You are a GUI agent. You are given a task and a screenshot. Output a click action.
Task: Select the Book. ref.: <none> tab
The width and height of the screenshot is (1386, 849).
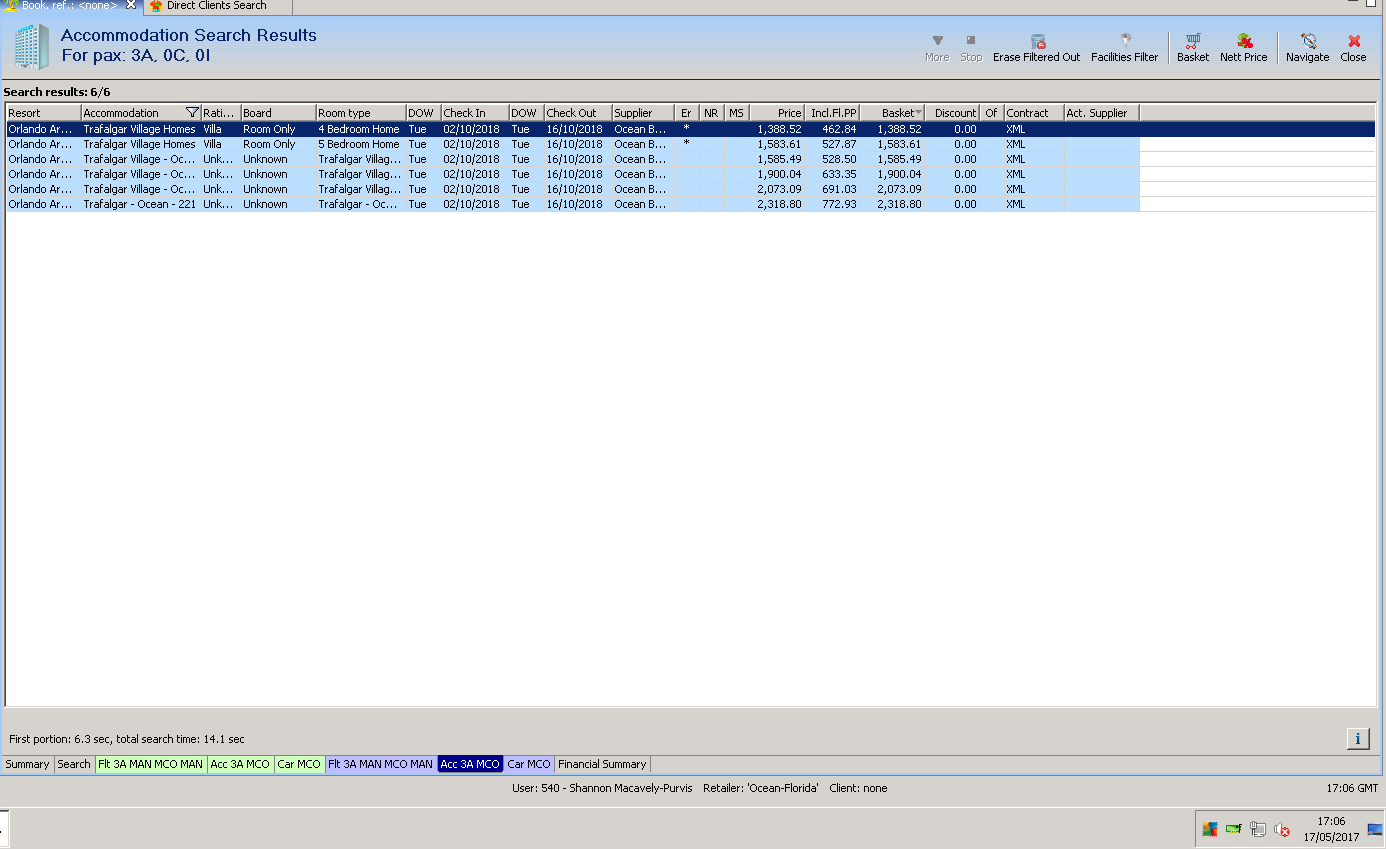(70, 6)
